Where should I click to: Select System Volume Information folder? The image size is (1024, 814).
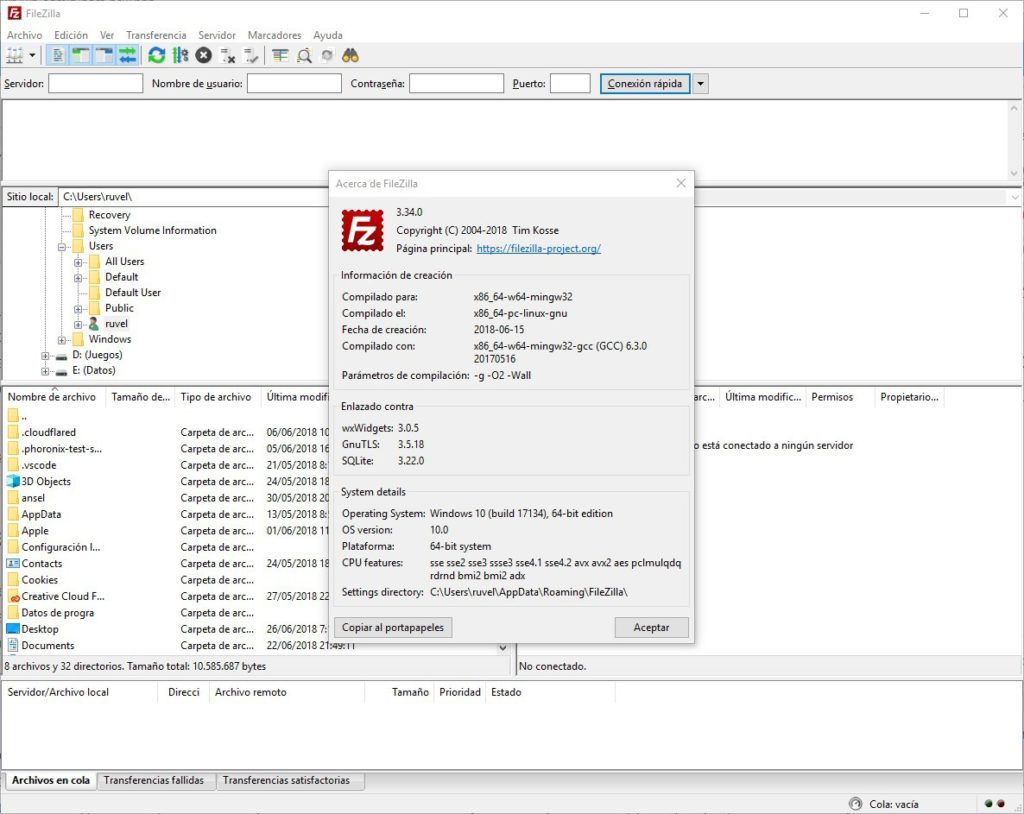(152, 231)
